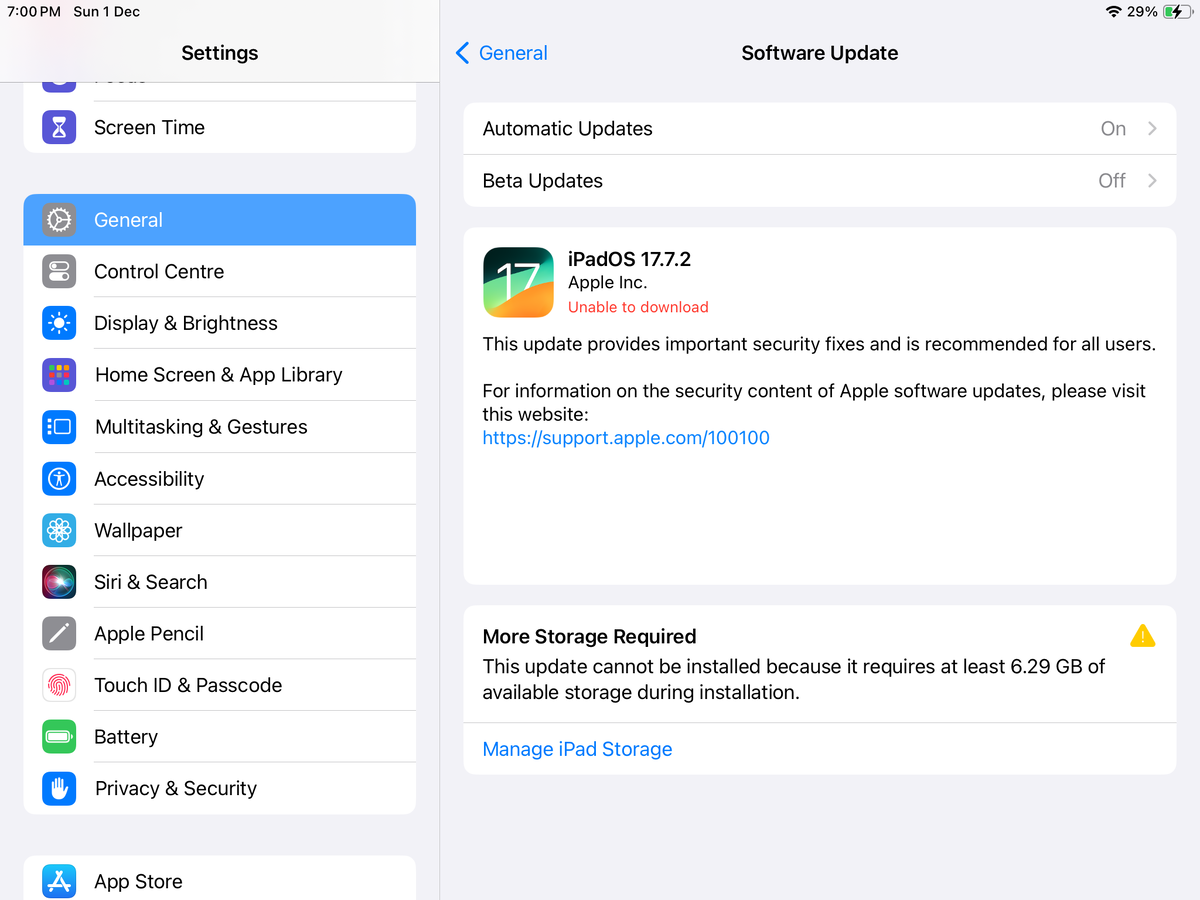Open the Control Centre toggles icon

(59, 271)
